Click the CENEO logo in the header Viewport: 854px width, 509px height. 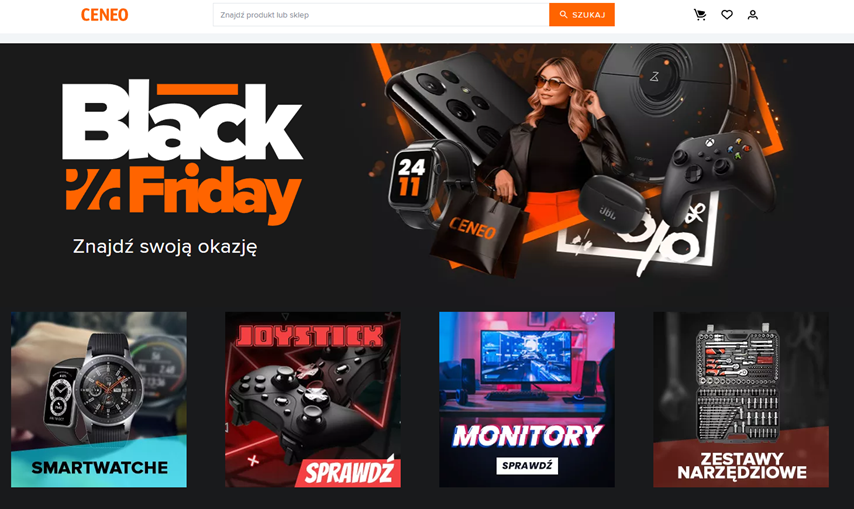[105, 15]
